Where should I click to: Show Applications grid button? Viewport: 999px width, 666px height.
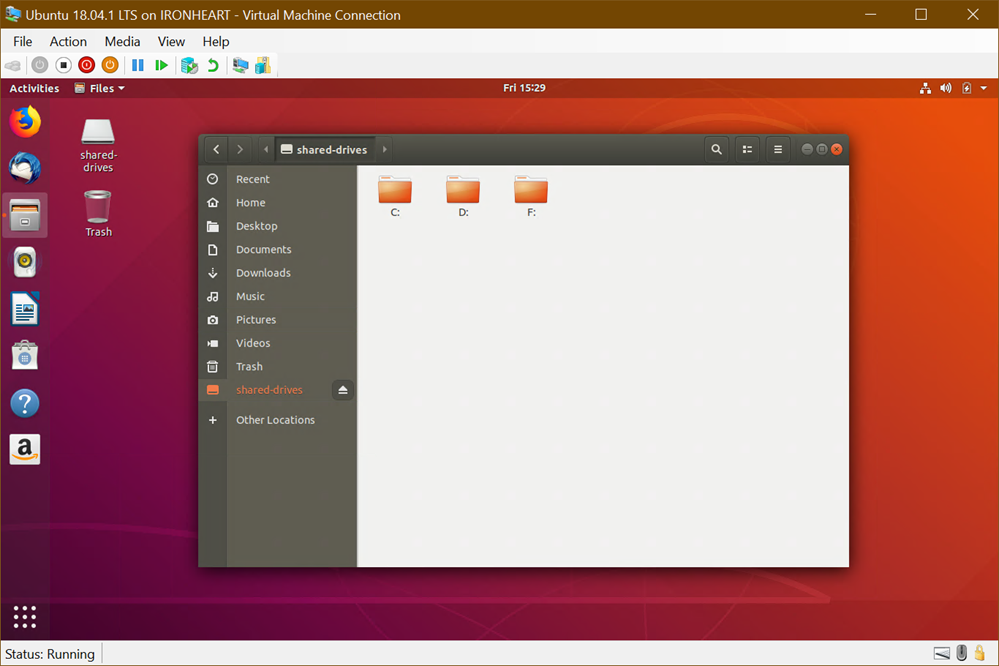[x=25, y=617]
